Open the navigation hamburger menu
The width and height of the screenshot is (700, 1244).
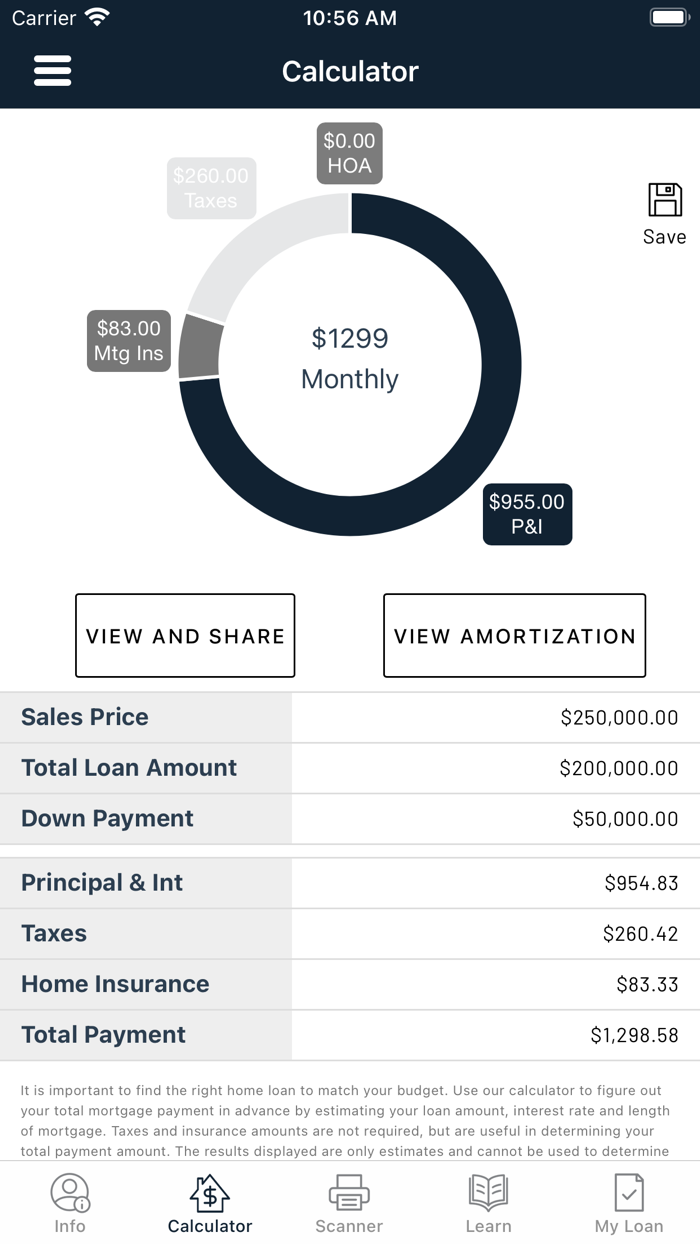click(52, 70)
